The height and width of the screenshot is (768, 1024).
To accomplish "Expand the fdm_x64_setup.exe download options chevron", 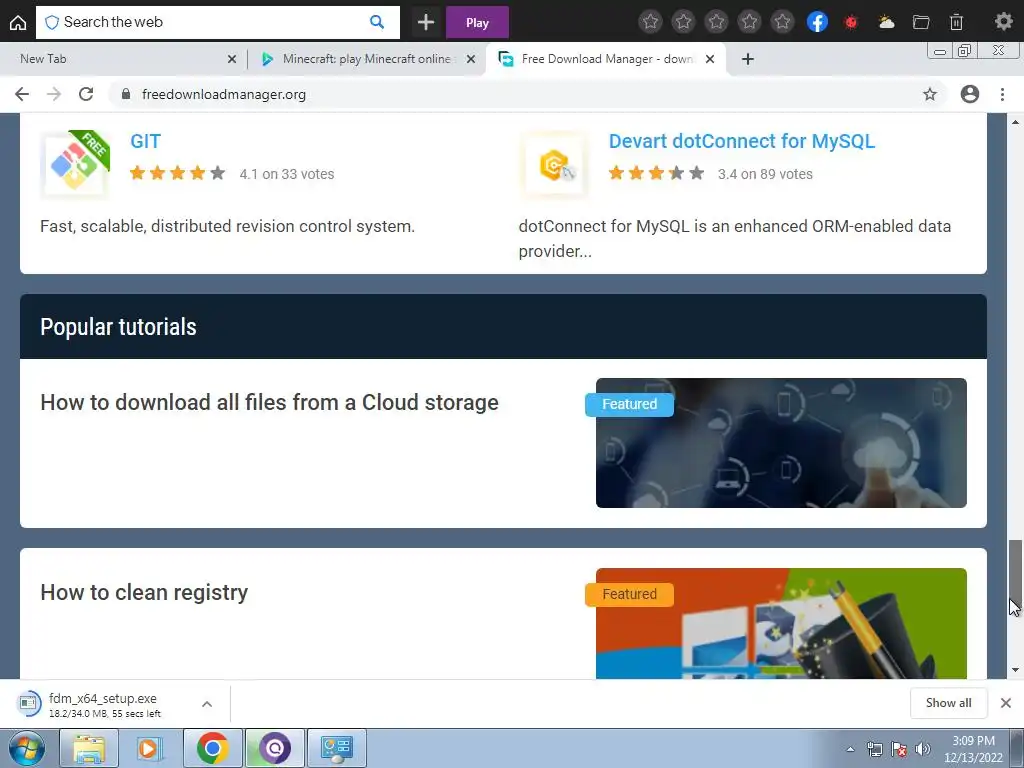I will (x=207, y=704).
